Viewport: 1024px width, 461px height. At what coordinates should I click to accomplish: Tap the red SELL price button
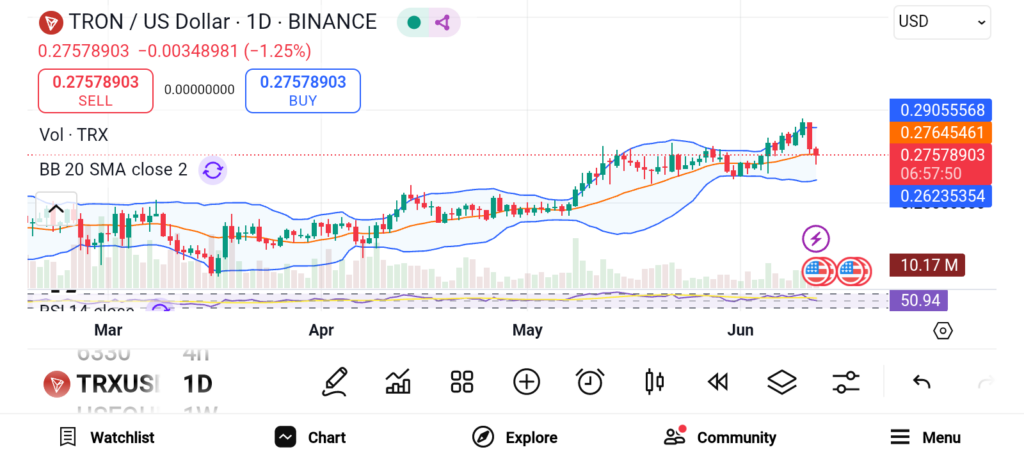tap(95, 91)
